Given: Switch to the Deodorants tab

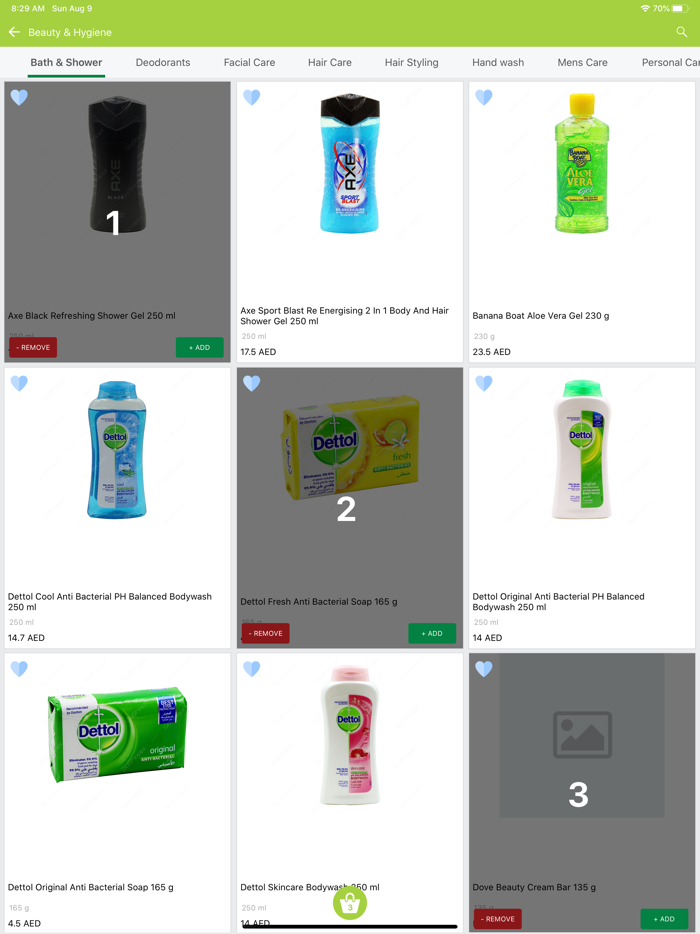Looking at the screenshot, I should pos(163,63).
